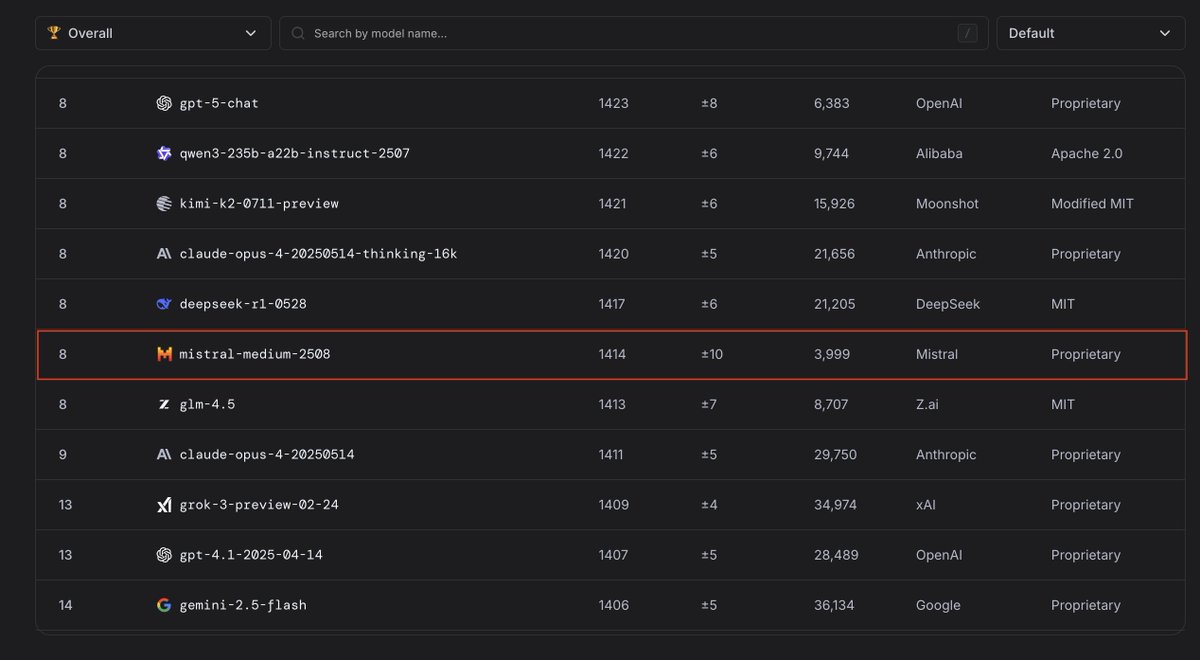Viewport: 1200px width, 660px height.
Task: Open the gpt-5-chat model link
Action: pyautogui.click(x=219, y=103)
